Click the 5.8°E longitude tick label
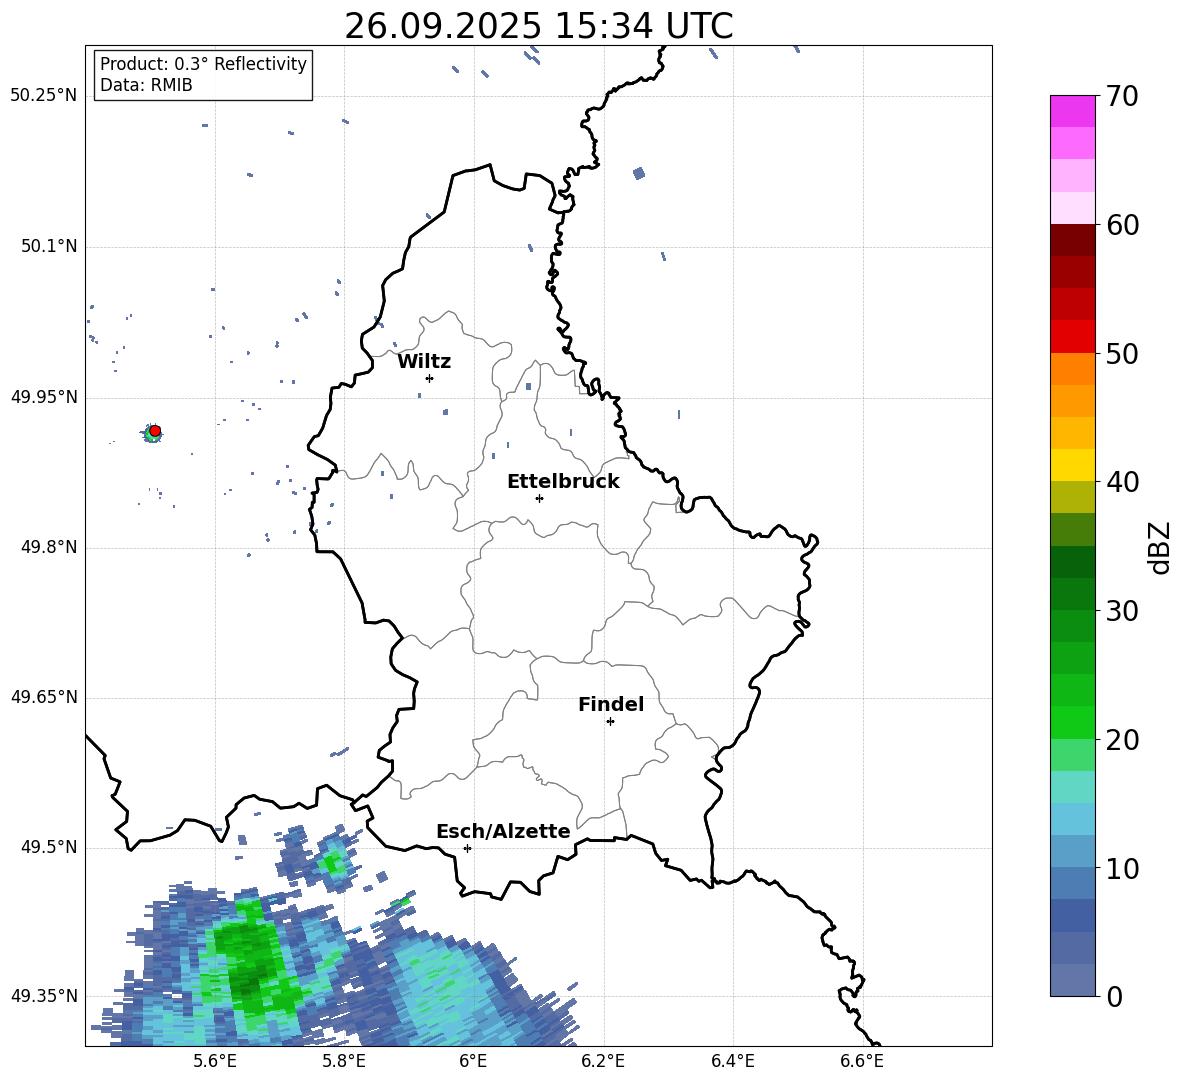The height and width of the screenshot is (1081, 1184). [344, 1061]
